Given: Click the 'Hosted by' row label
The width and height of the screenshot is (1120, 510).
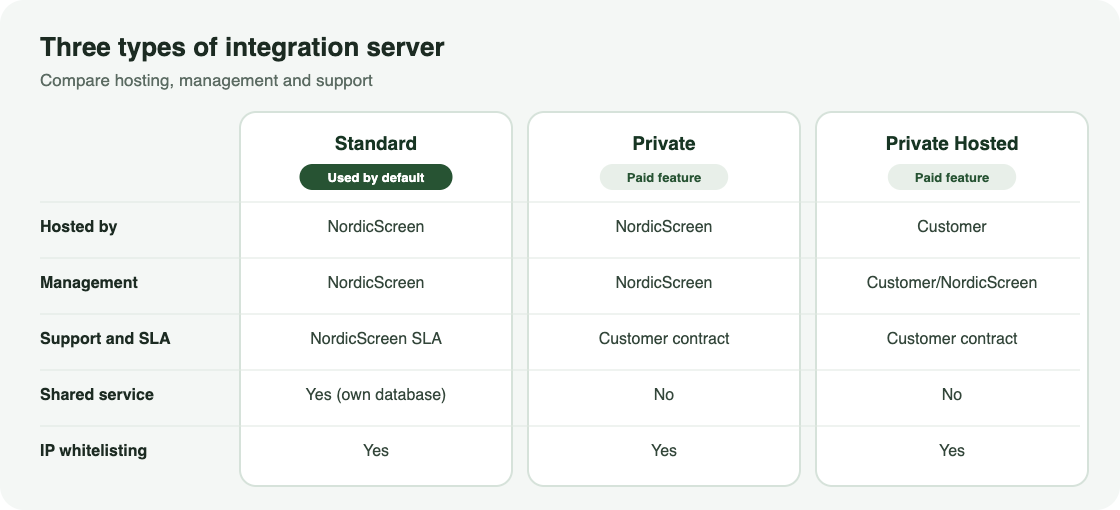Looking at the screenshot, I should (x=79, y=226).
